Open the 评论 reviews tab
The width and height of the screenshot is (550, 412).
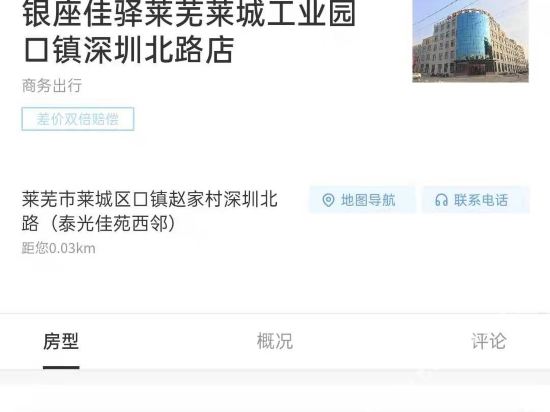tap(489, 341)
